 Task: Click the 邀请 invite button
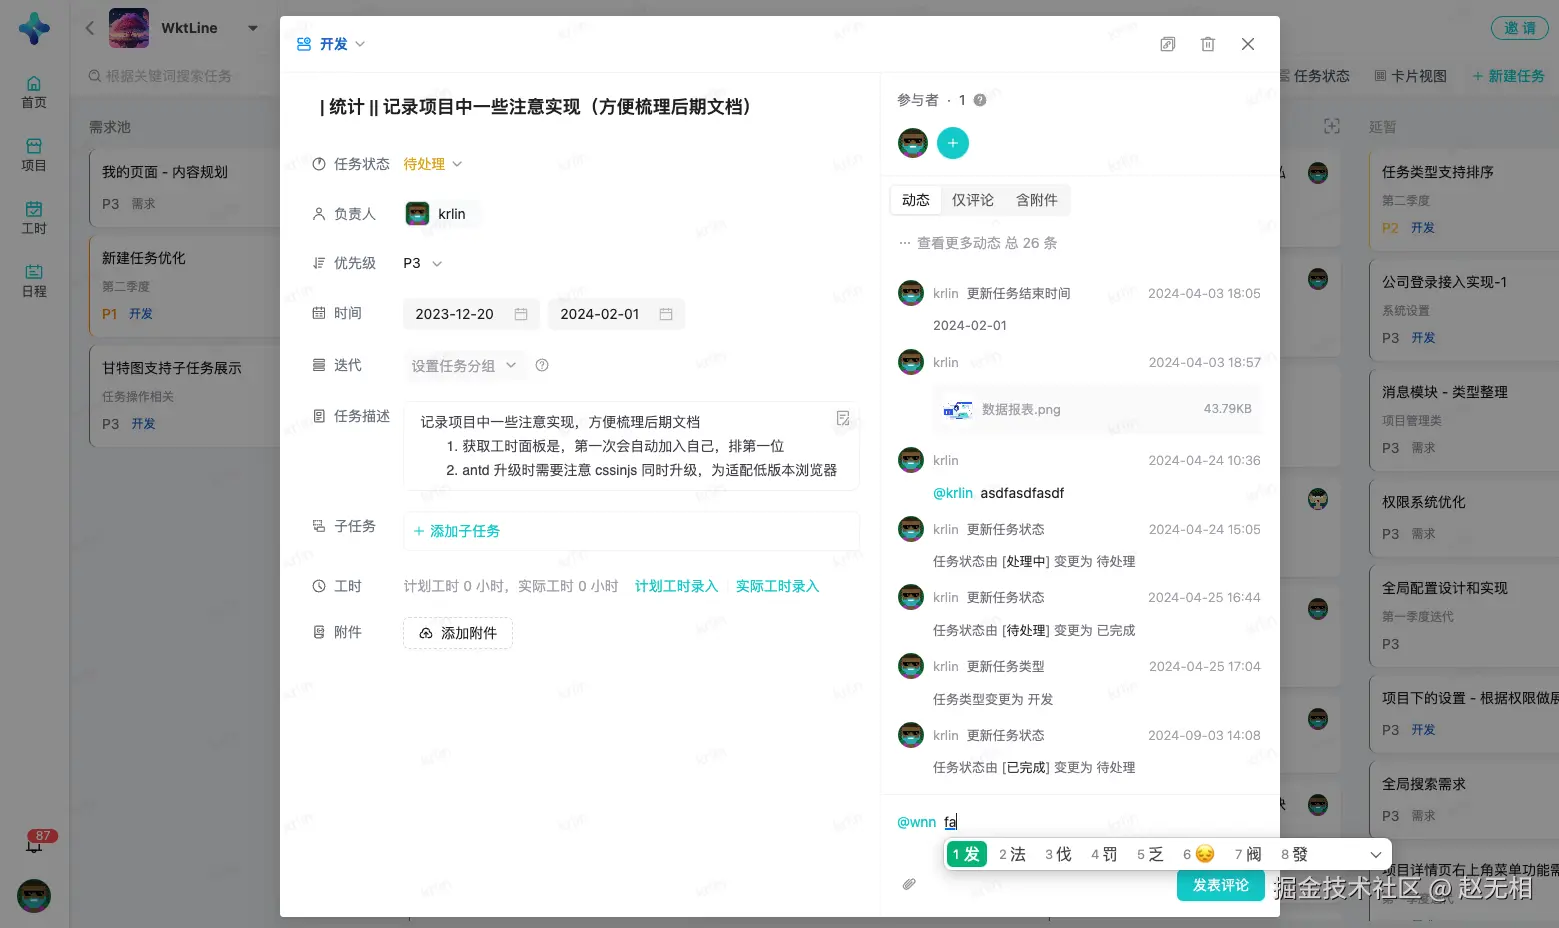(1519, 28)
